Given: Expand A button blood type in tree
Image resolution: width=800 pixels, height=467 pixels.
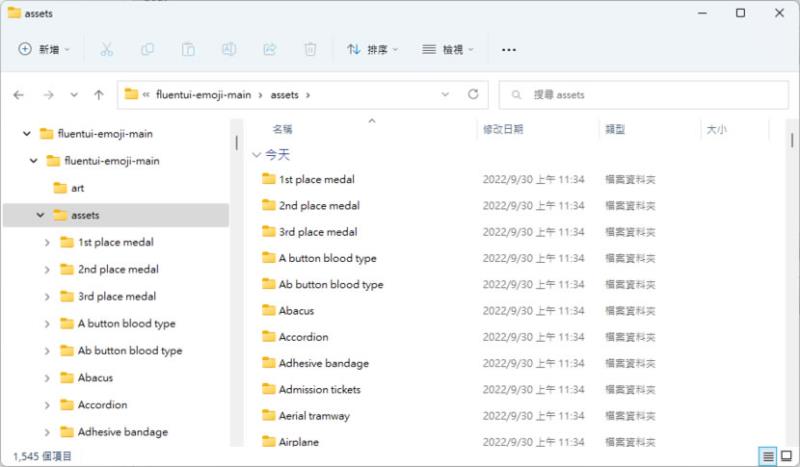Looking at the screenshot, I should (x=47, y=324).
